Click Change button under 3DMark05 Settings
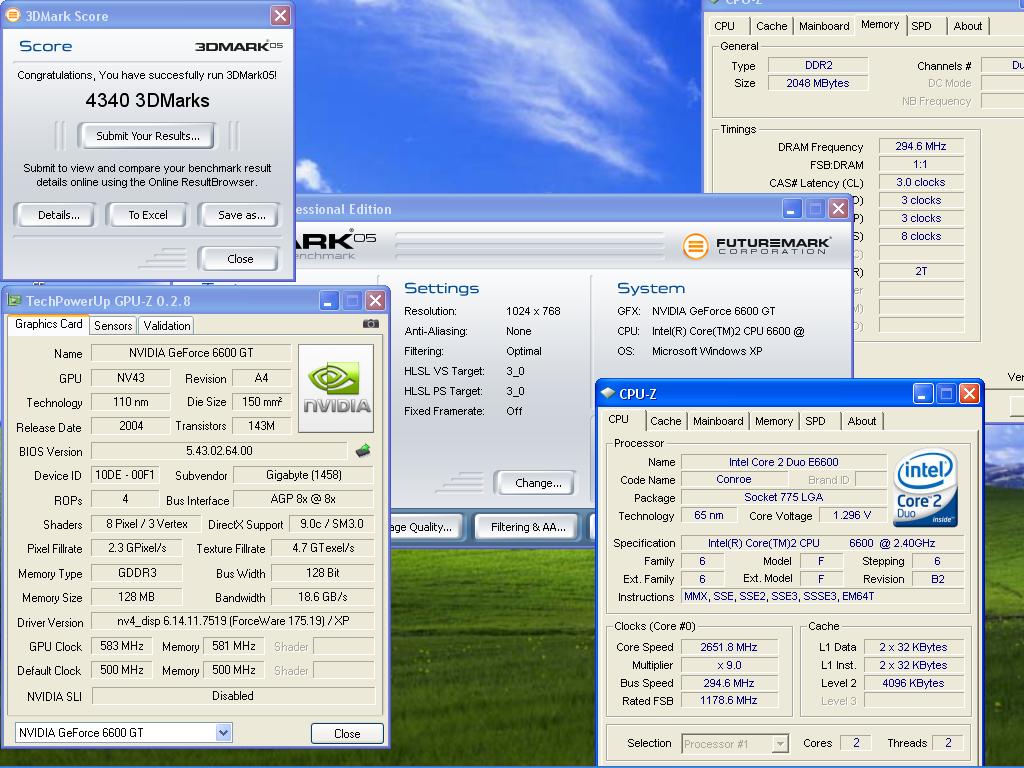This screenshot has height=768, width=1024. click(537, 483)
